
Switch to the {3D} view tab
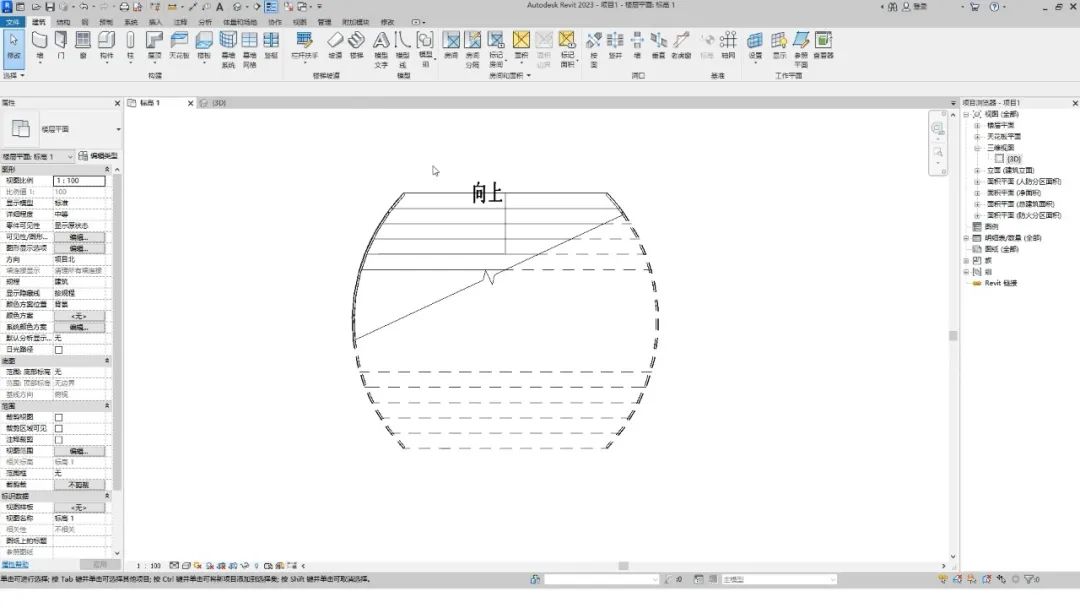point(214,103)
